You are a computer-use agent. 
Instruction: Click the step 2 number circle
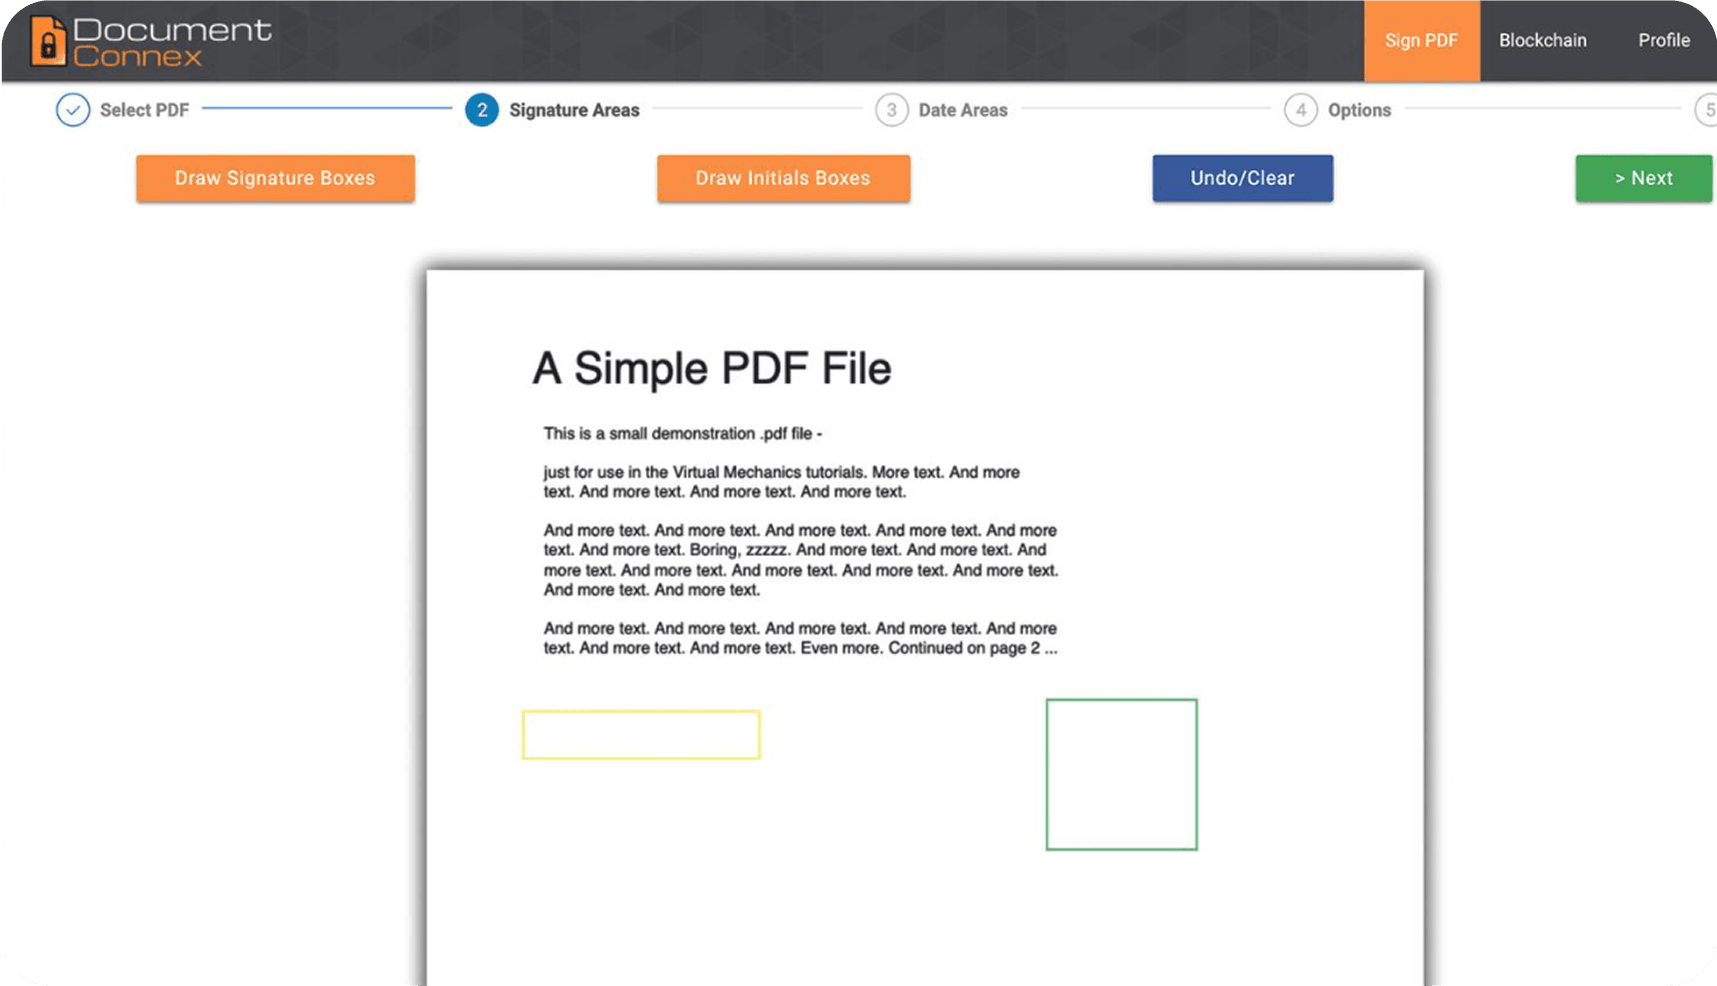click(482, 110)
